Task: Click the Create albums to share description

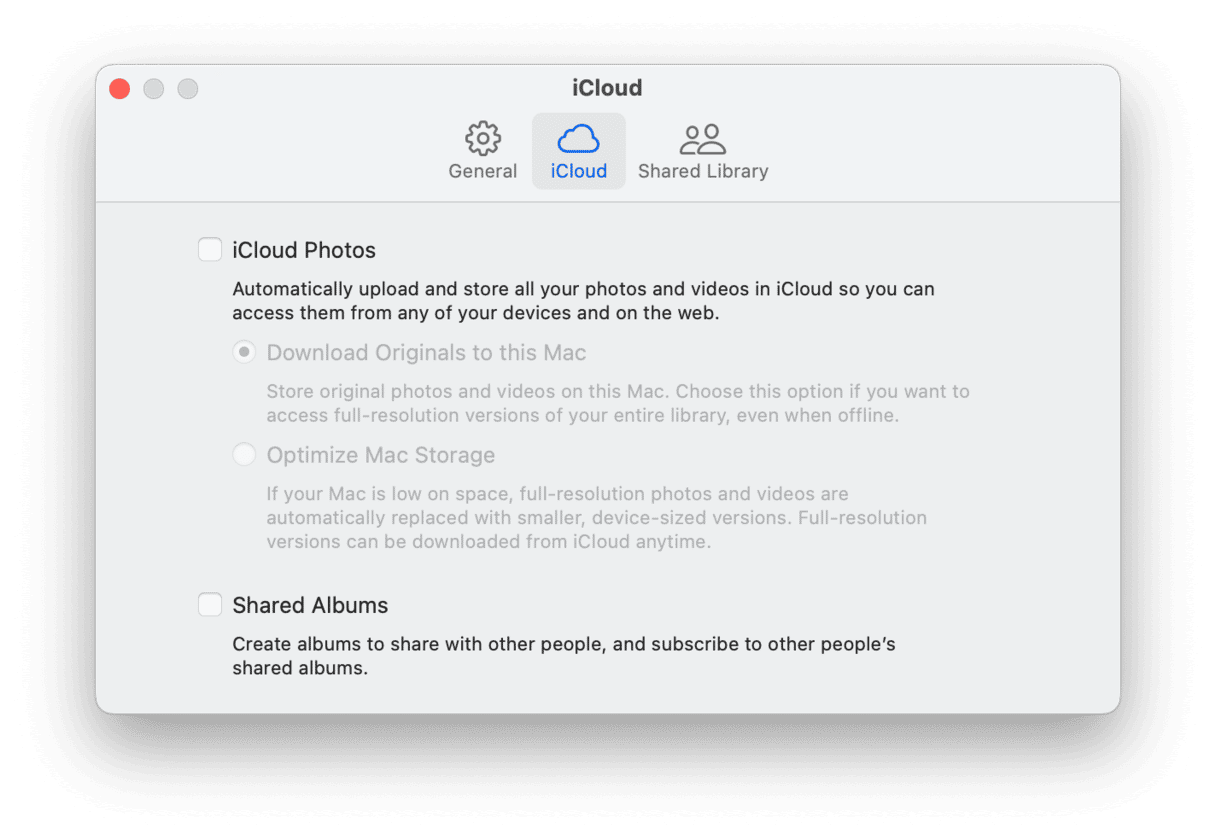Action: 564,656
